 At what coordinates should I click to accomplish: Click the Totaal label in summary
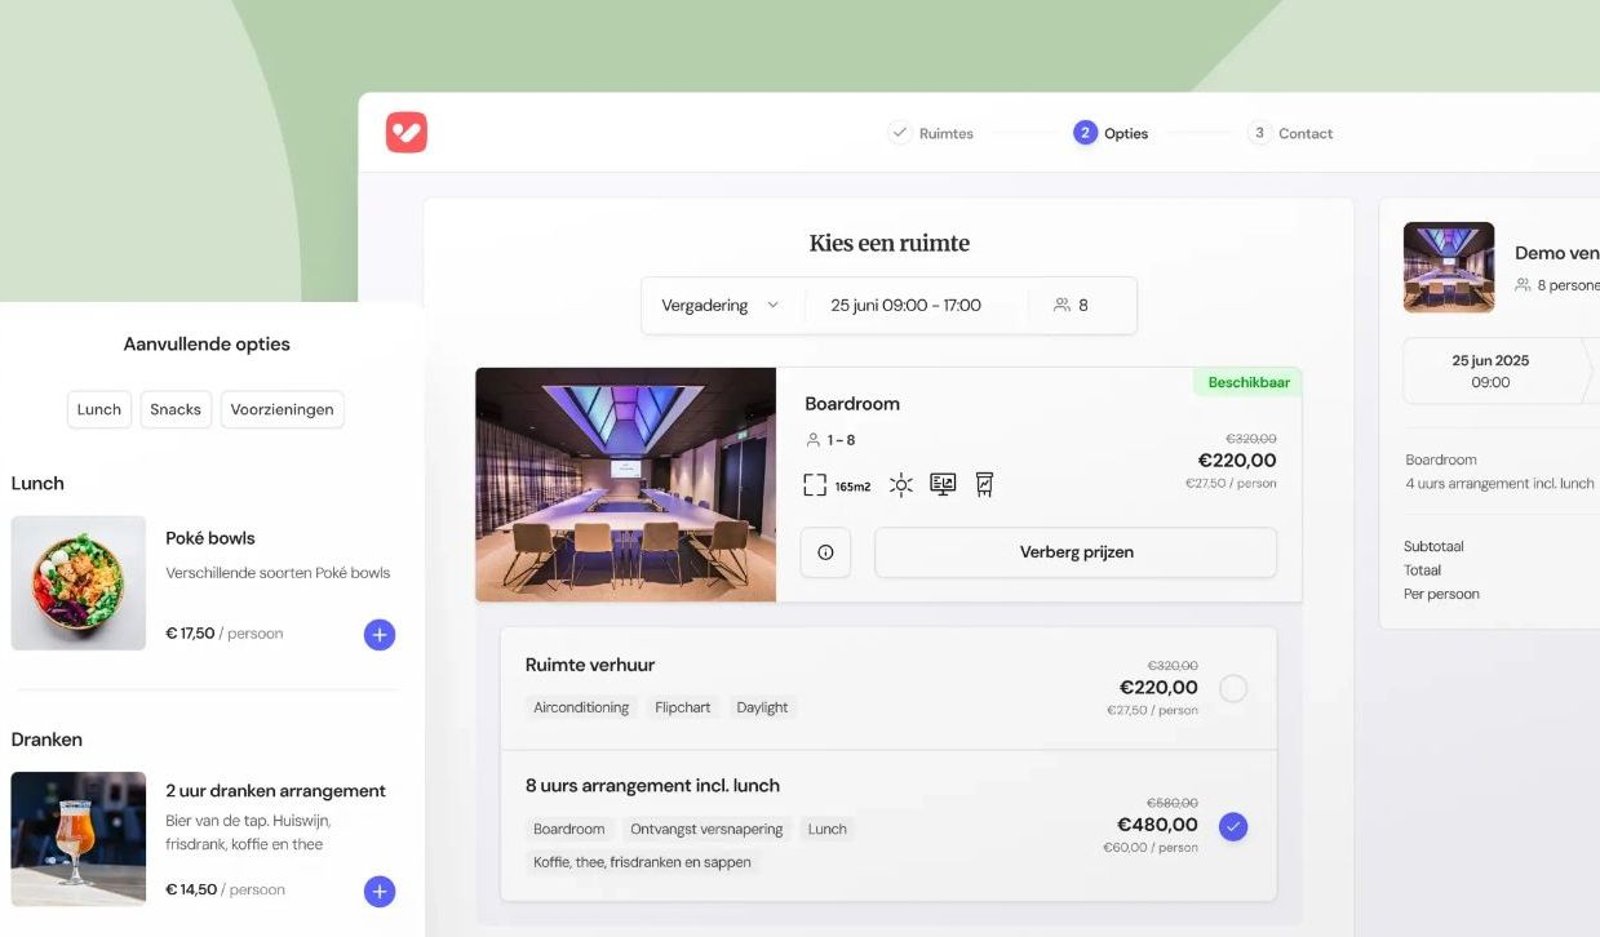1422,571
